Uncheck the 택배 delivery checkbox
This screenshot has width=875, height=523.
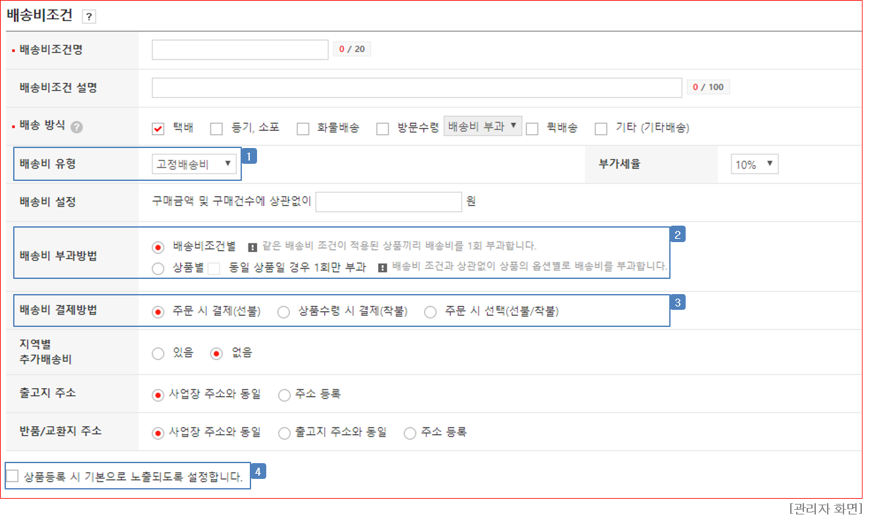pos(158,128)
